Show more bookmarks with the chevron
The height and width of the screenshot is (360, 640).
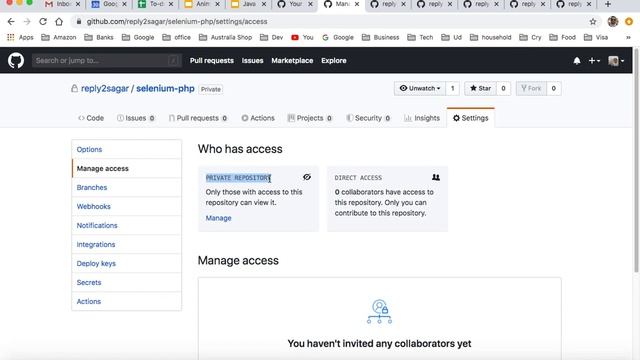click(628, 37)
